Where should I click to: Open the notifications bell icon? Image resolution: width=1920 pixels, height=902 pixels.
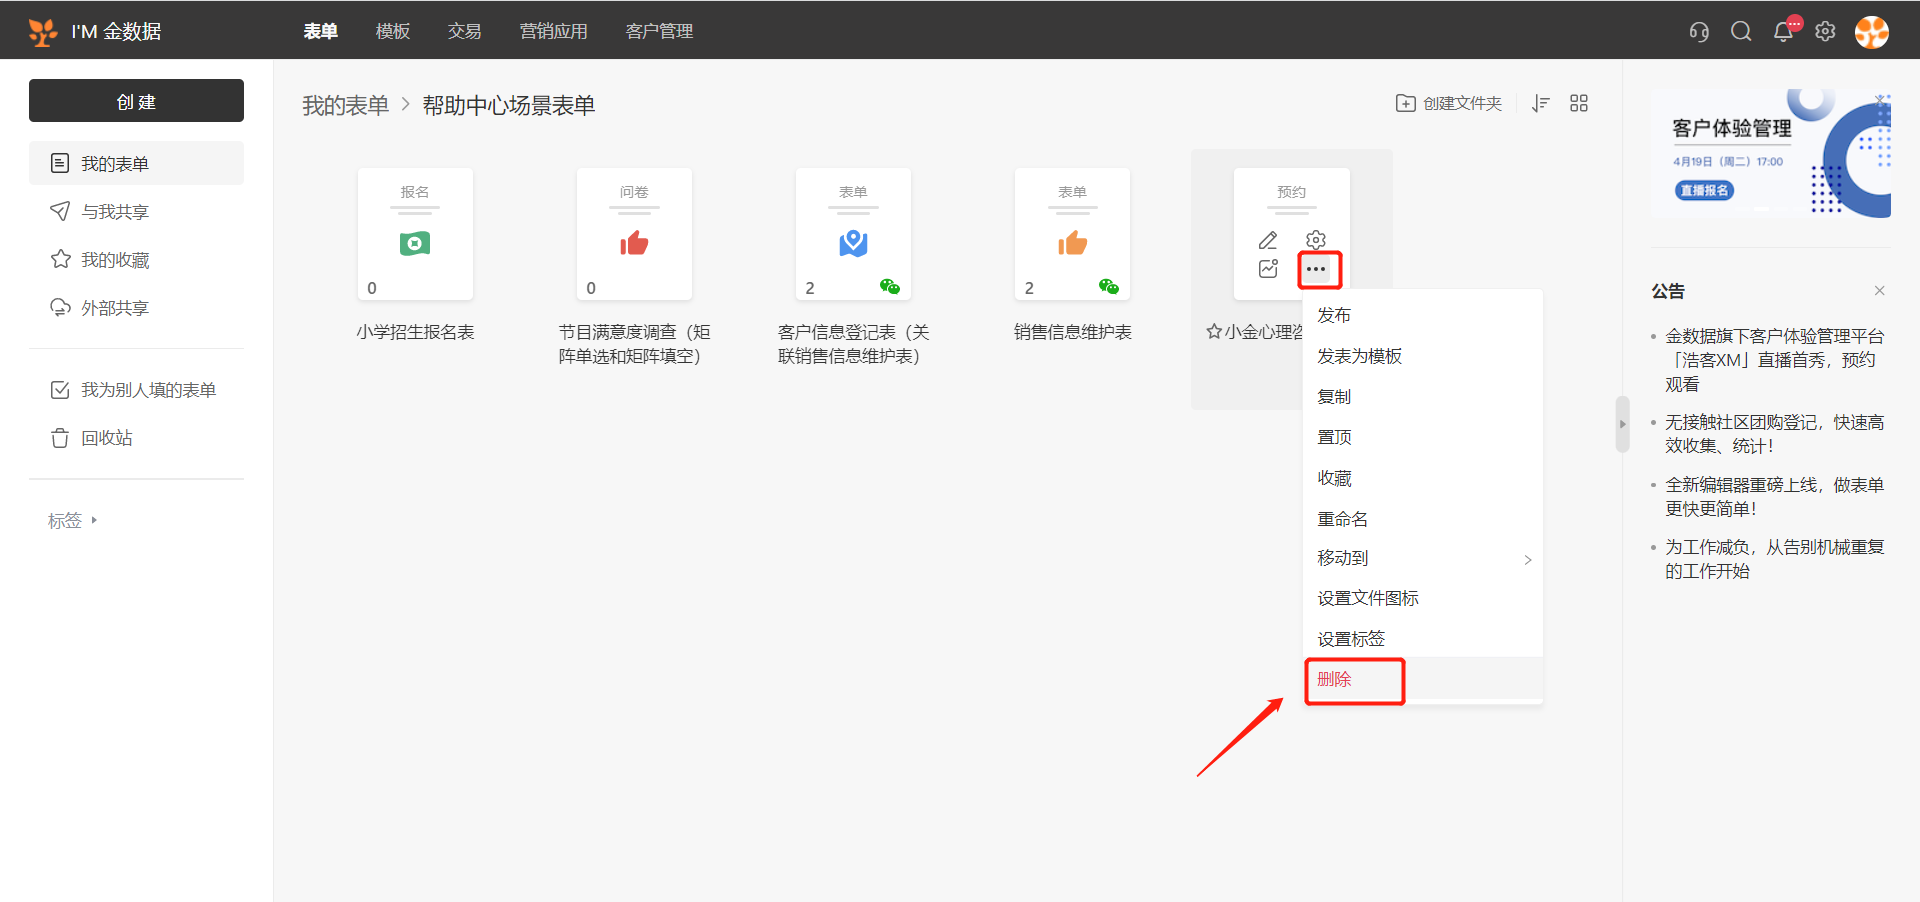[x=1783, y=31]
